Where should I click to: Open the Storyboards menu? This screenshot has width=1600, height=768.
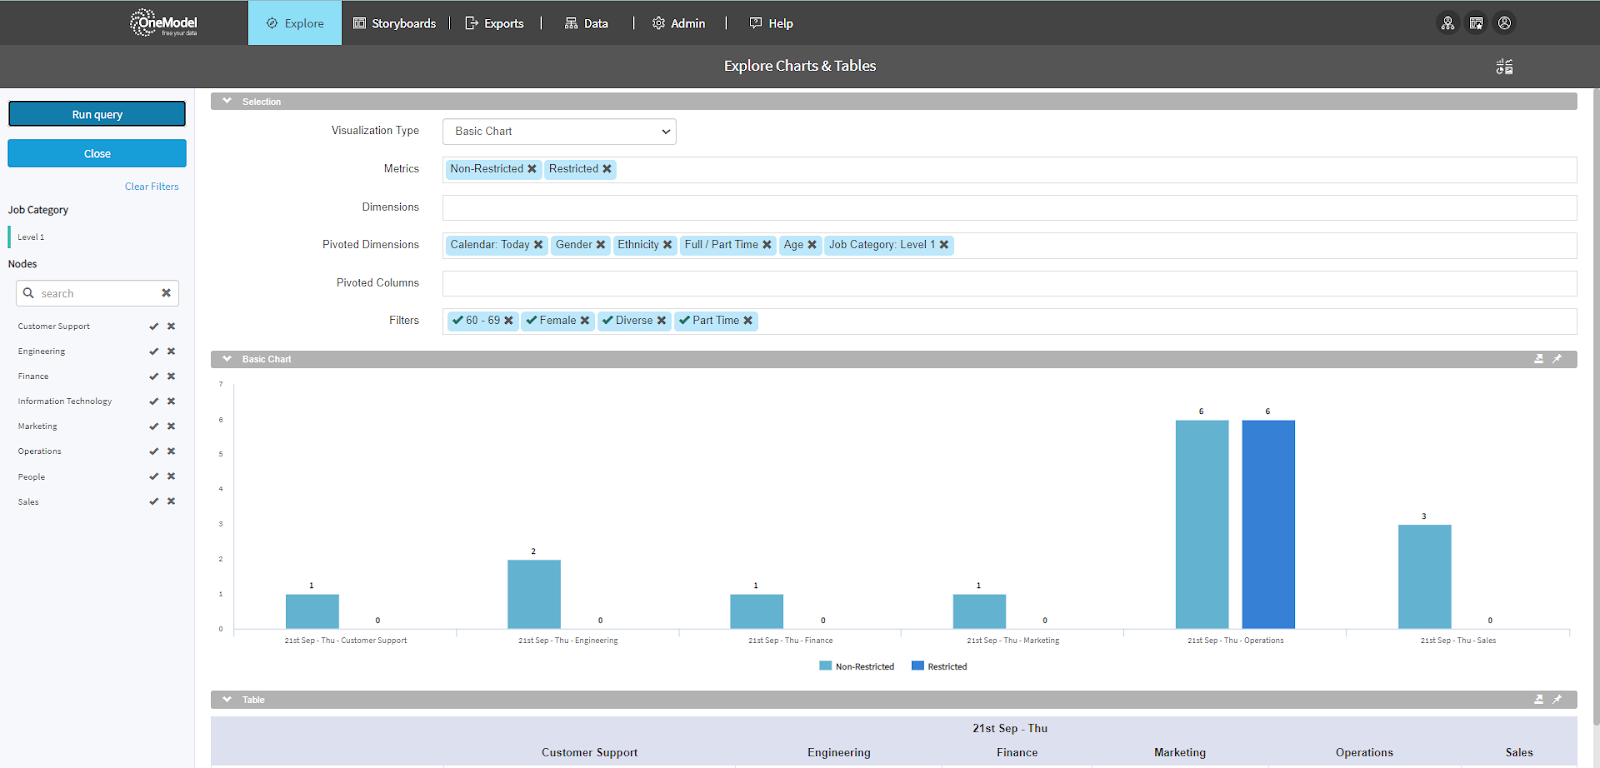[394, 23]
